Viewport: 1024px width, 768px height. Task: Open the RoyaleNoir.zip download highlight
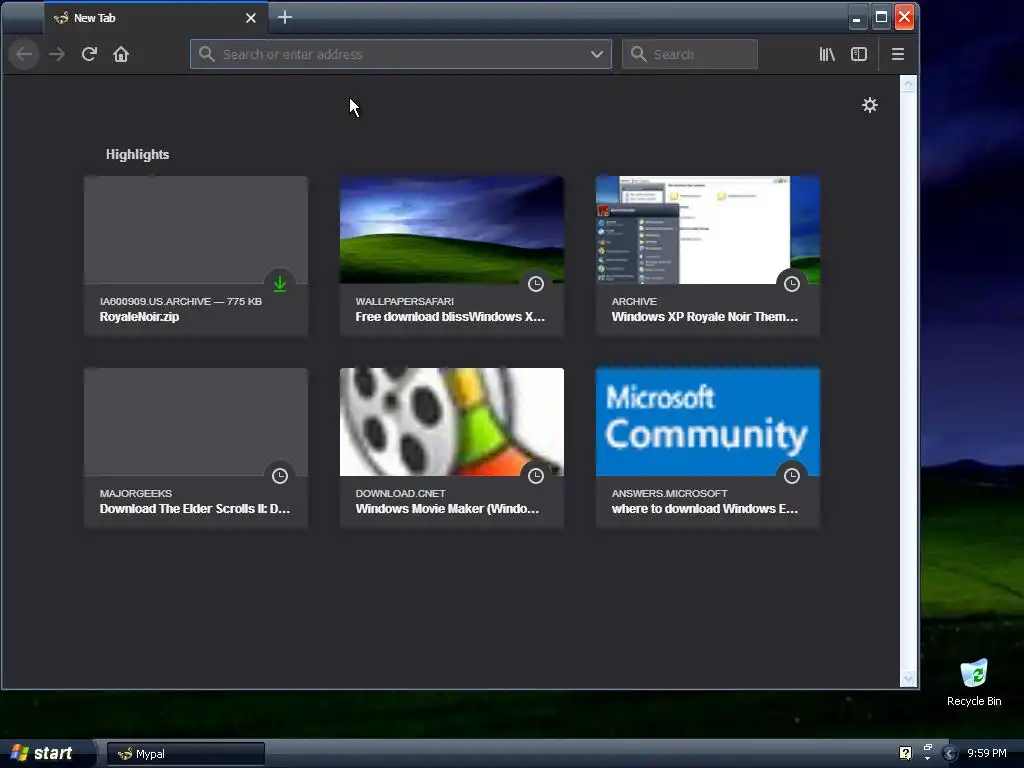[196, 256]
